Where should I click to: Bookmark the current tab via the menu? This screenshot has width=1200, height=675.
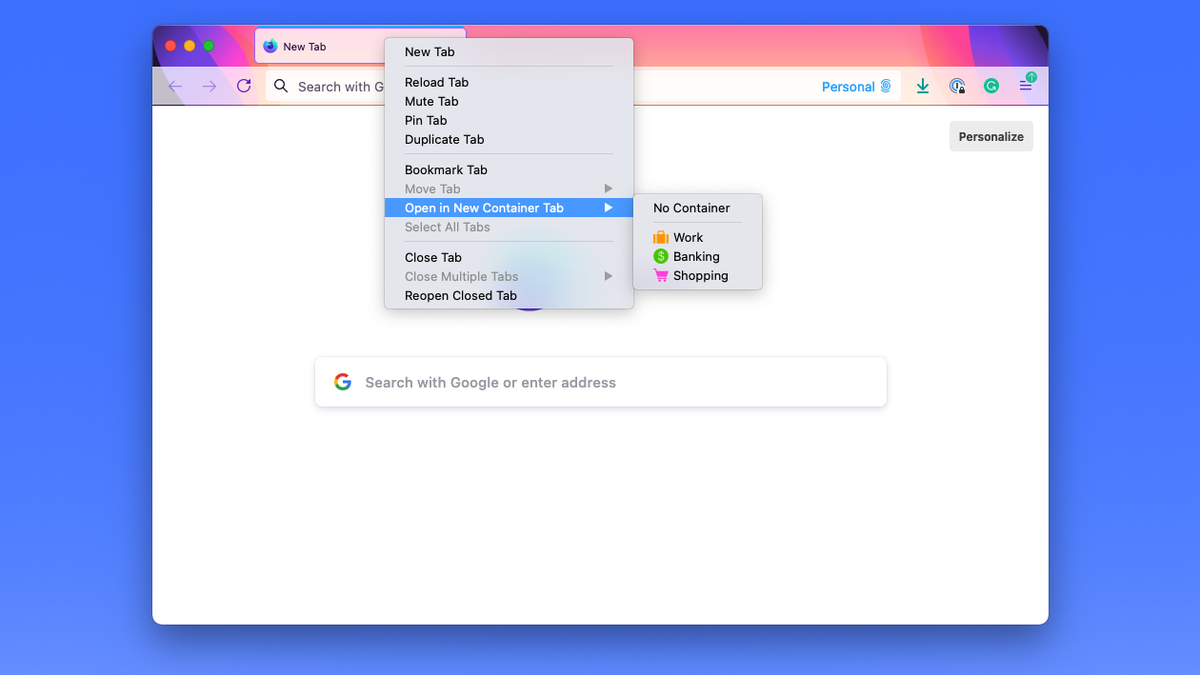pos(446,169)
